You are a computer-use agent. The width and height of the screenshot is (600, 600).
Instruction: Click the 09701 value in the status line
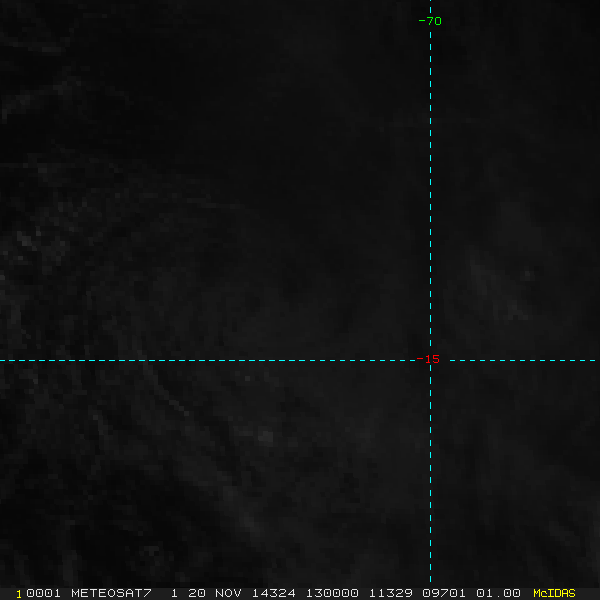pyautogui.click(x=444, y=593)
